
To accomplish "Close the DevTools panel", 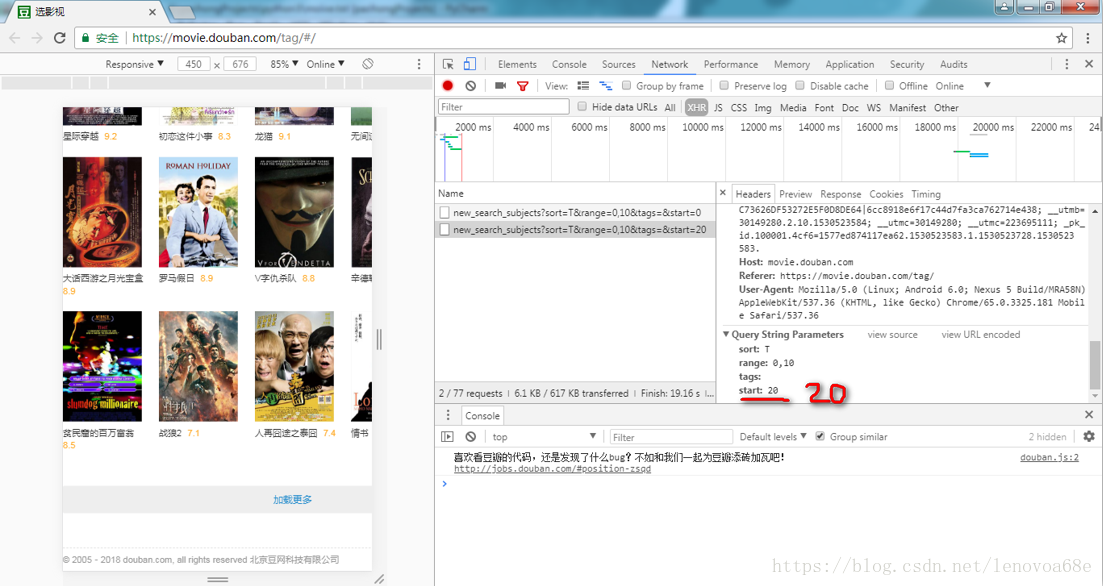I will [1089, 64].
